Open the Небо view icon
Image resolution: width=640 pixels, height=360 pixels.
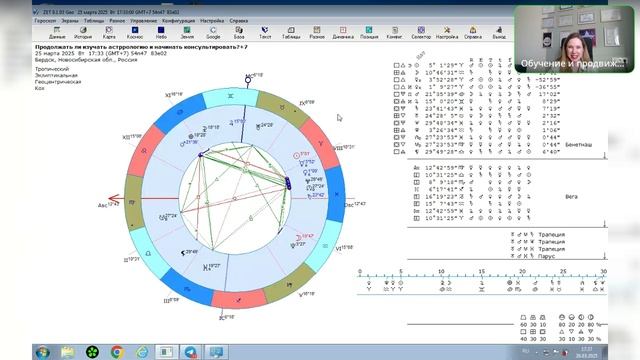tap(161, 33)
